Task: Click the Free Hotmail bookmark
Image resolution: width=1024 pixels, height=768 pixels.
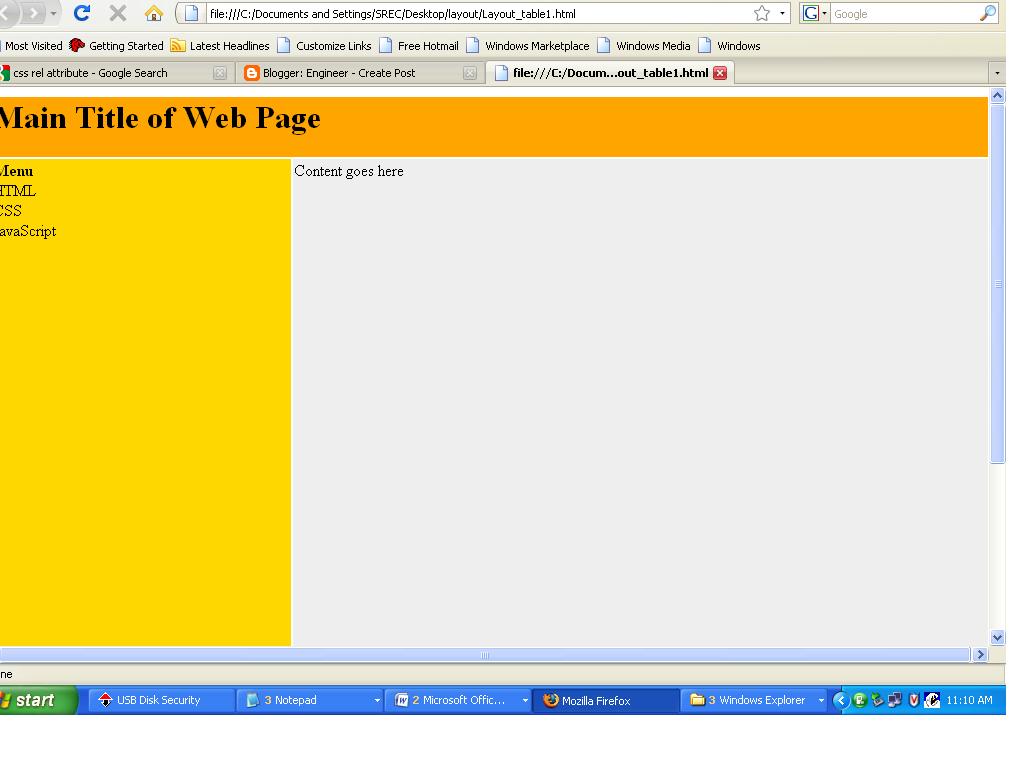Action: [x=427, y=45]
